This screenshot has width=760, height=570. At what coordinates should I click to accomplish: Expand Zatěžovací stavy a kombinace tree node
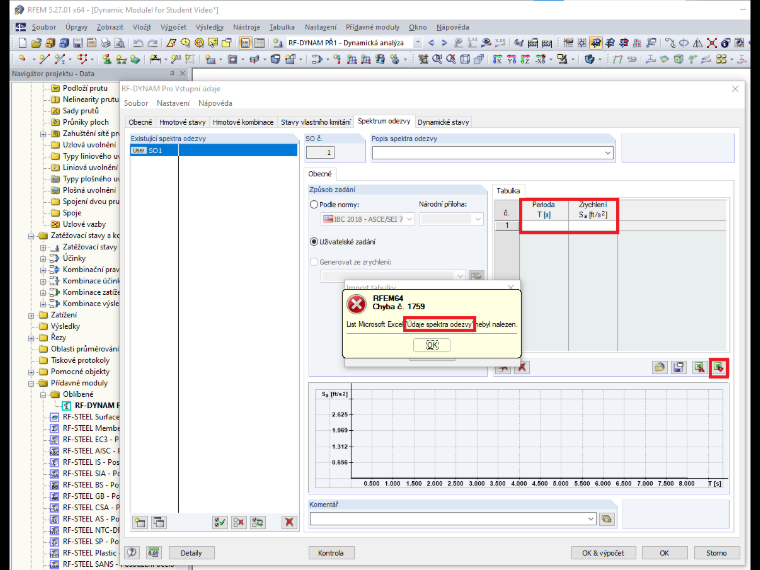click(x=31, y=236)
